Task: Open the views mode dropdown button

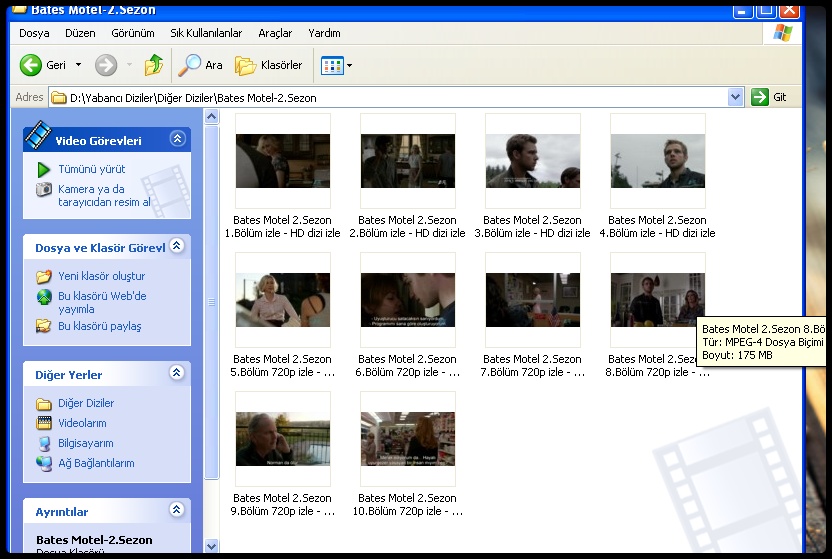Action: [x=336, y=65]
